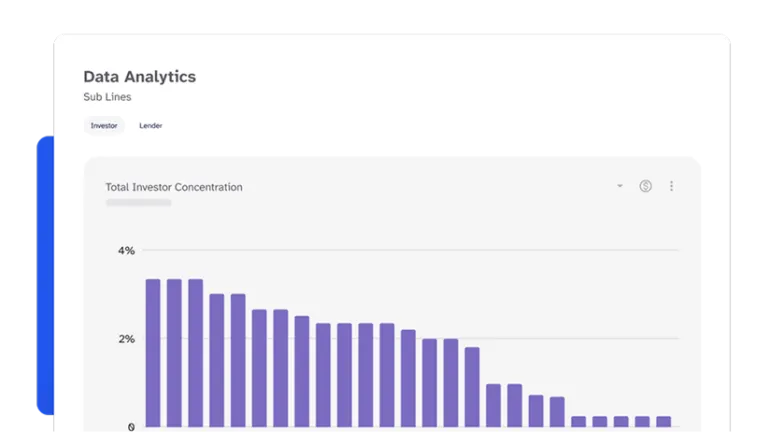Screen dimensions: 768x432
Task: Click the blue vertical strip on the left
Action: (44, 275)
